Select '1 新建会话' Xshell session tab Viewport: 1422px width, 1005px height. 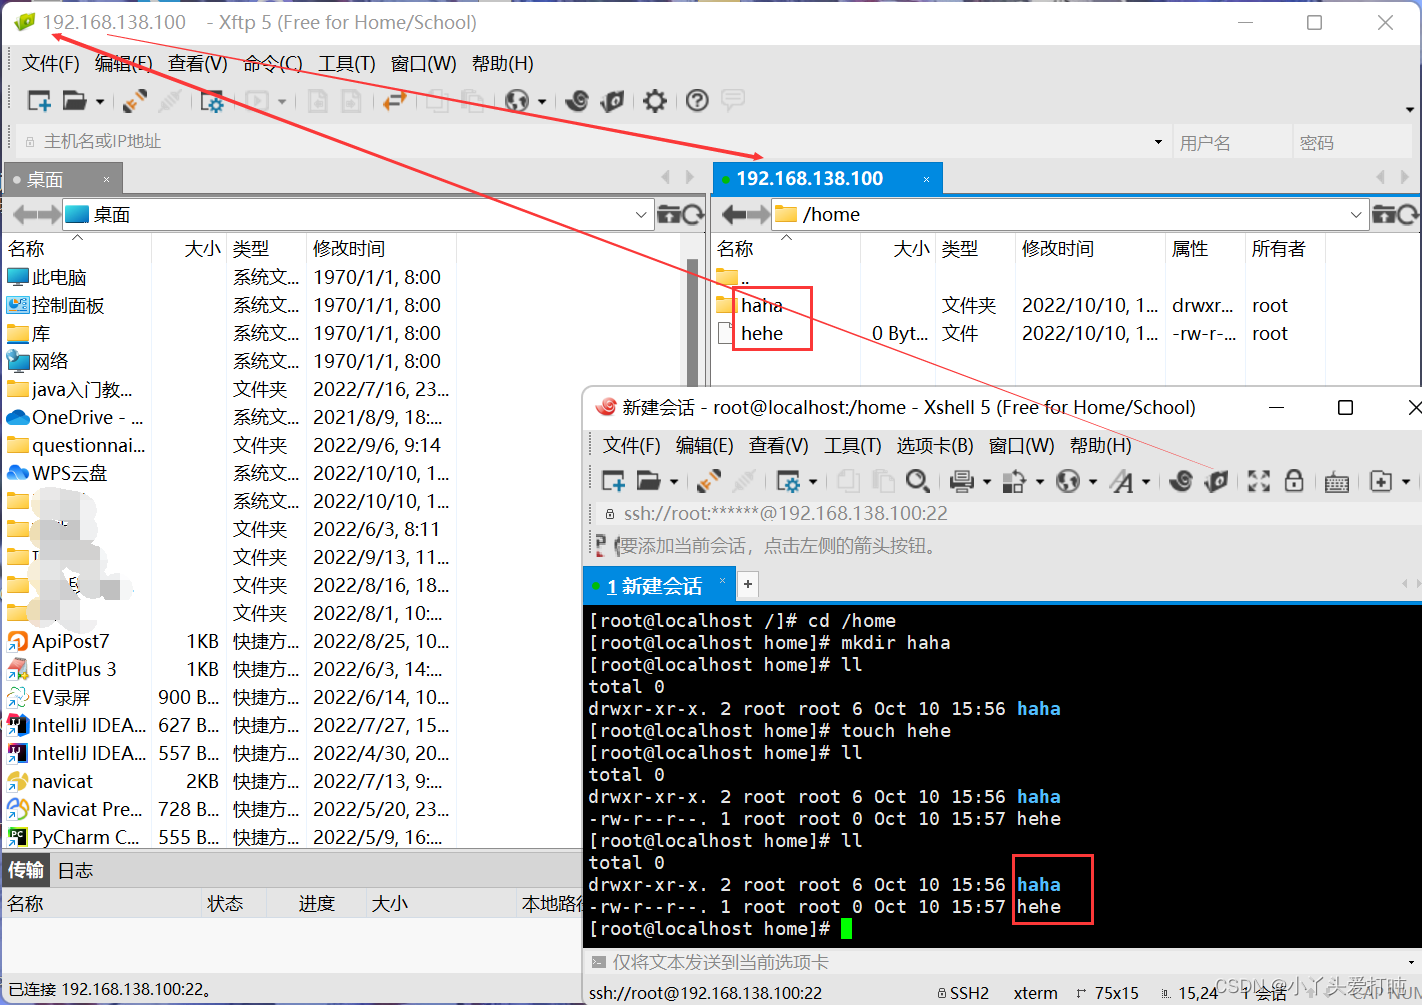659,586
